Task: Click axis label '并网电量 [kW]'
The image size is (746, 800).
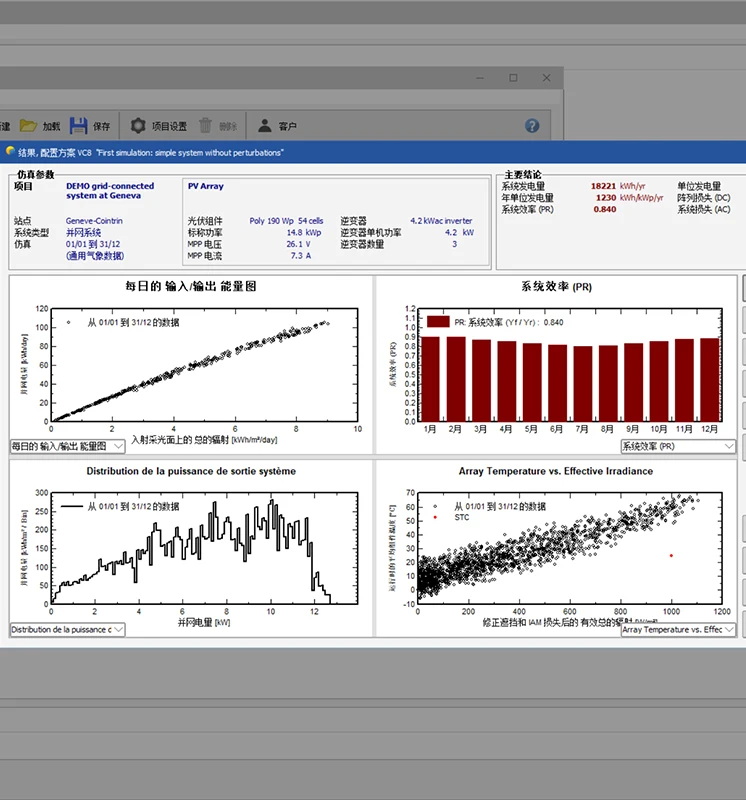Action: (204, 622)
